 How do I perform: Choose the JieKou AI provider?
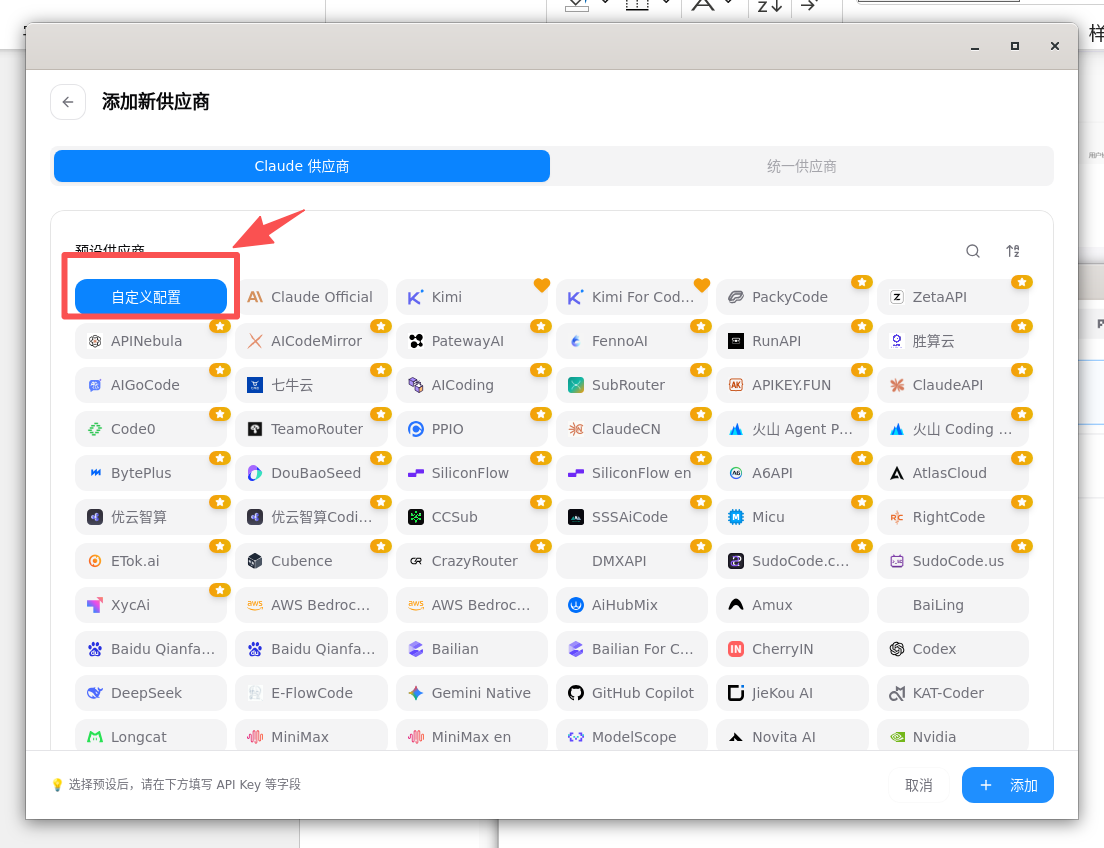792,693
